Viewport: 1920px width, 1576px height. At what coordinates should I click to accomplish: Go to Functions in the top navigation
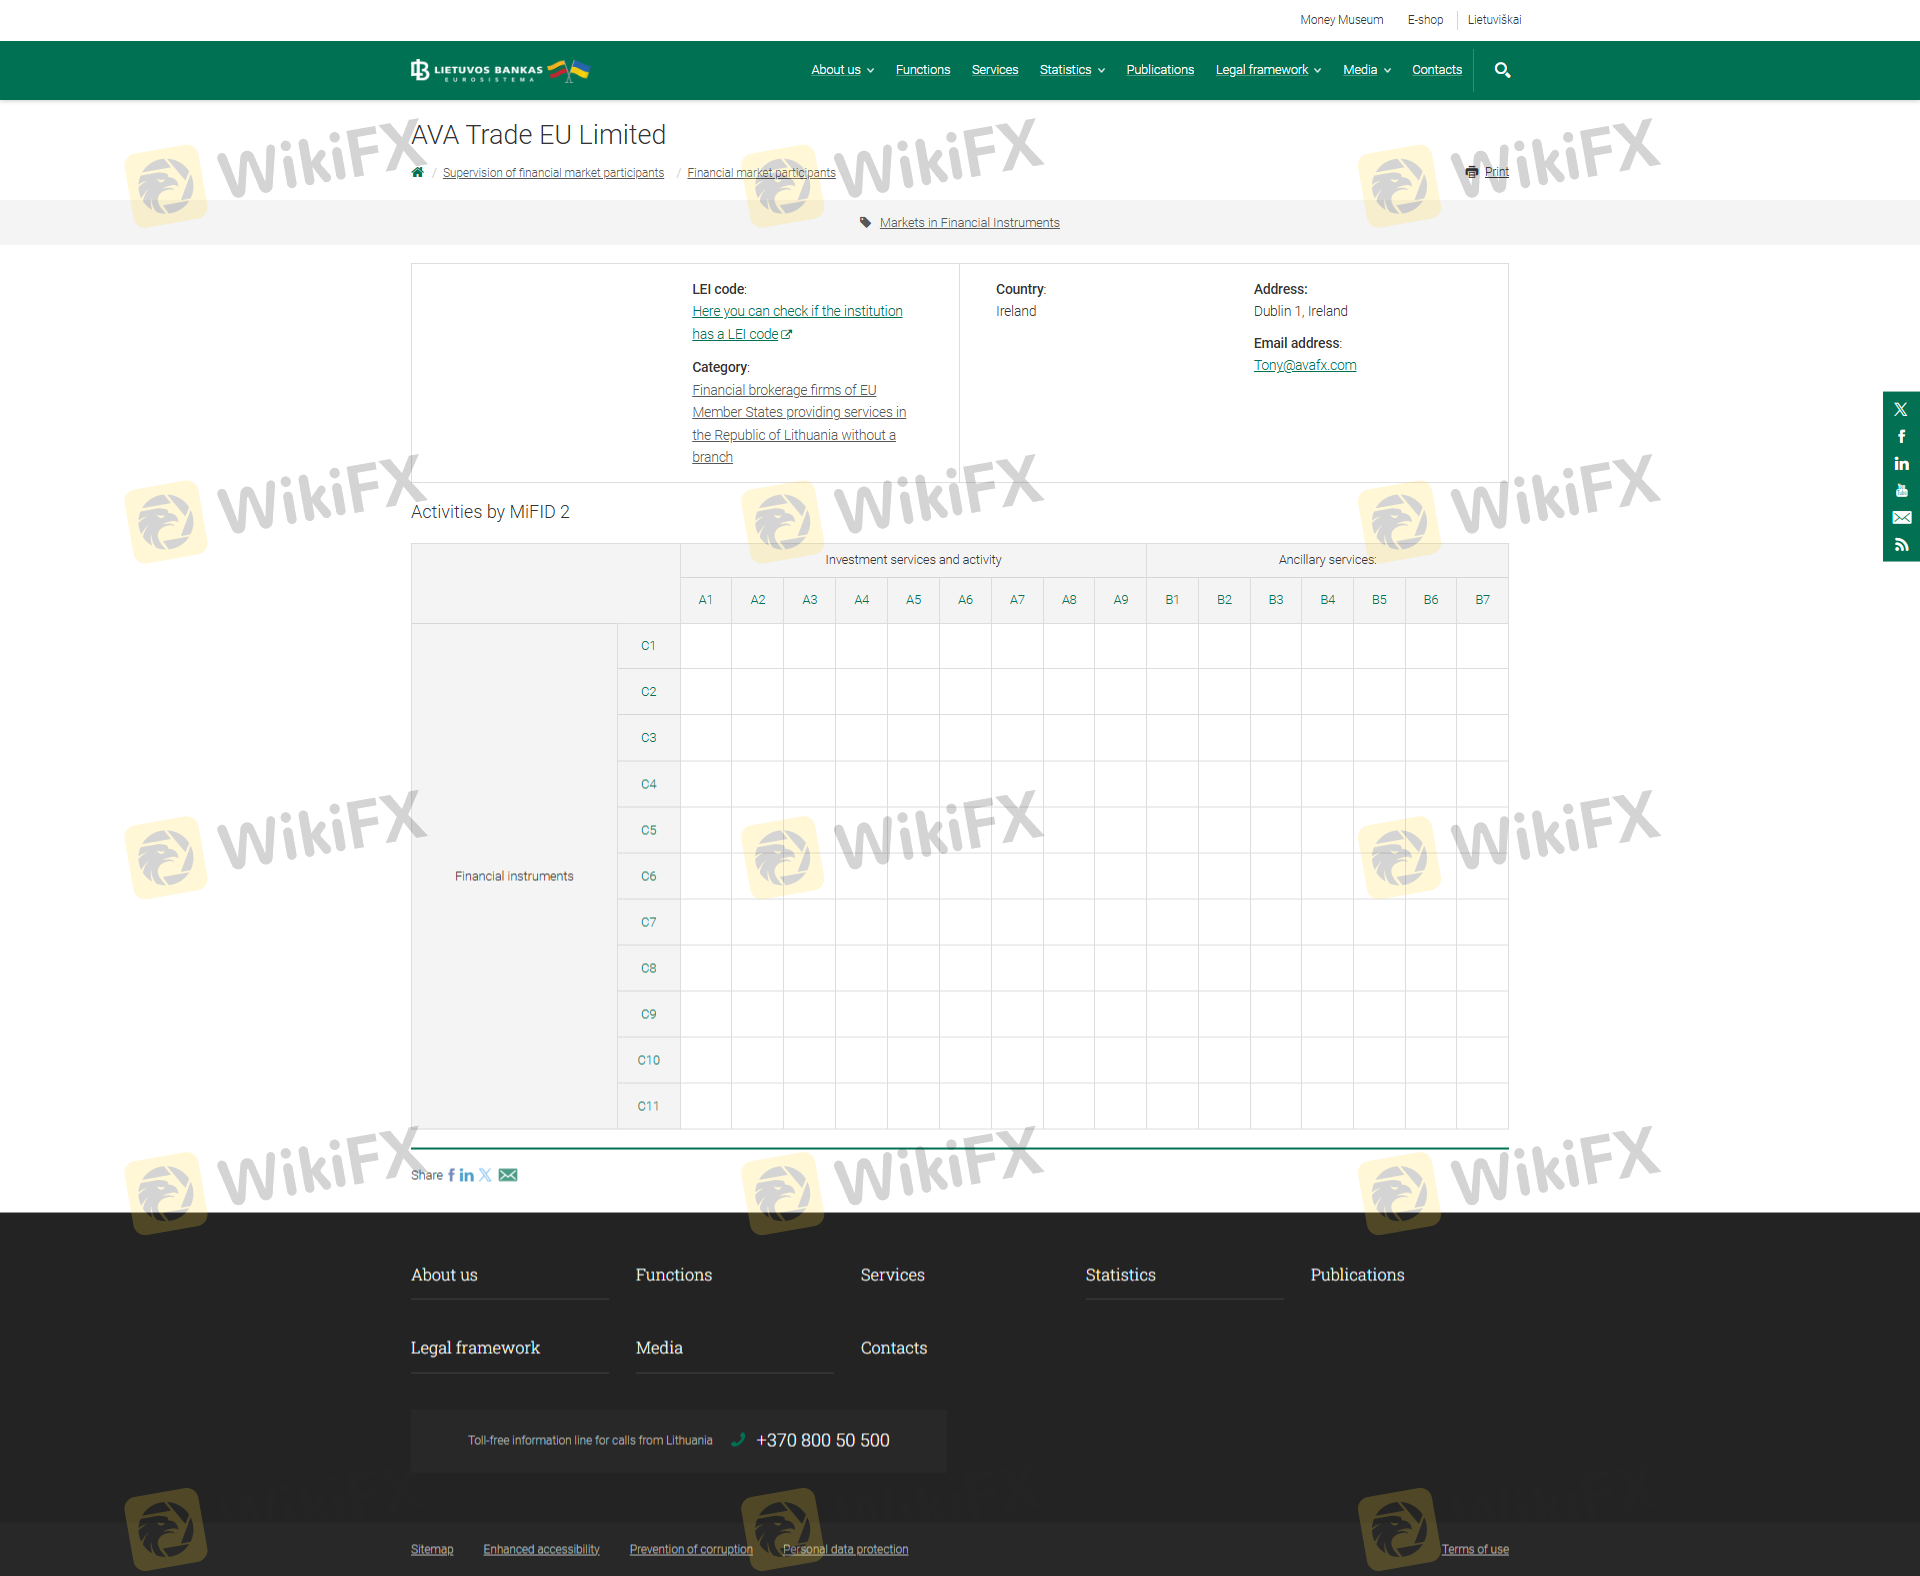[x=922, y=70]
